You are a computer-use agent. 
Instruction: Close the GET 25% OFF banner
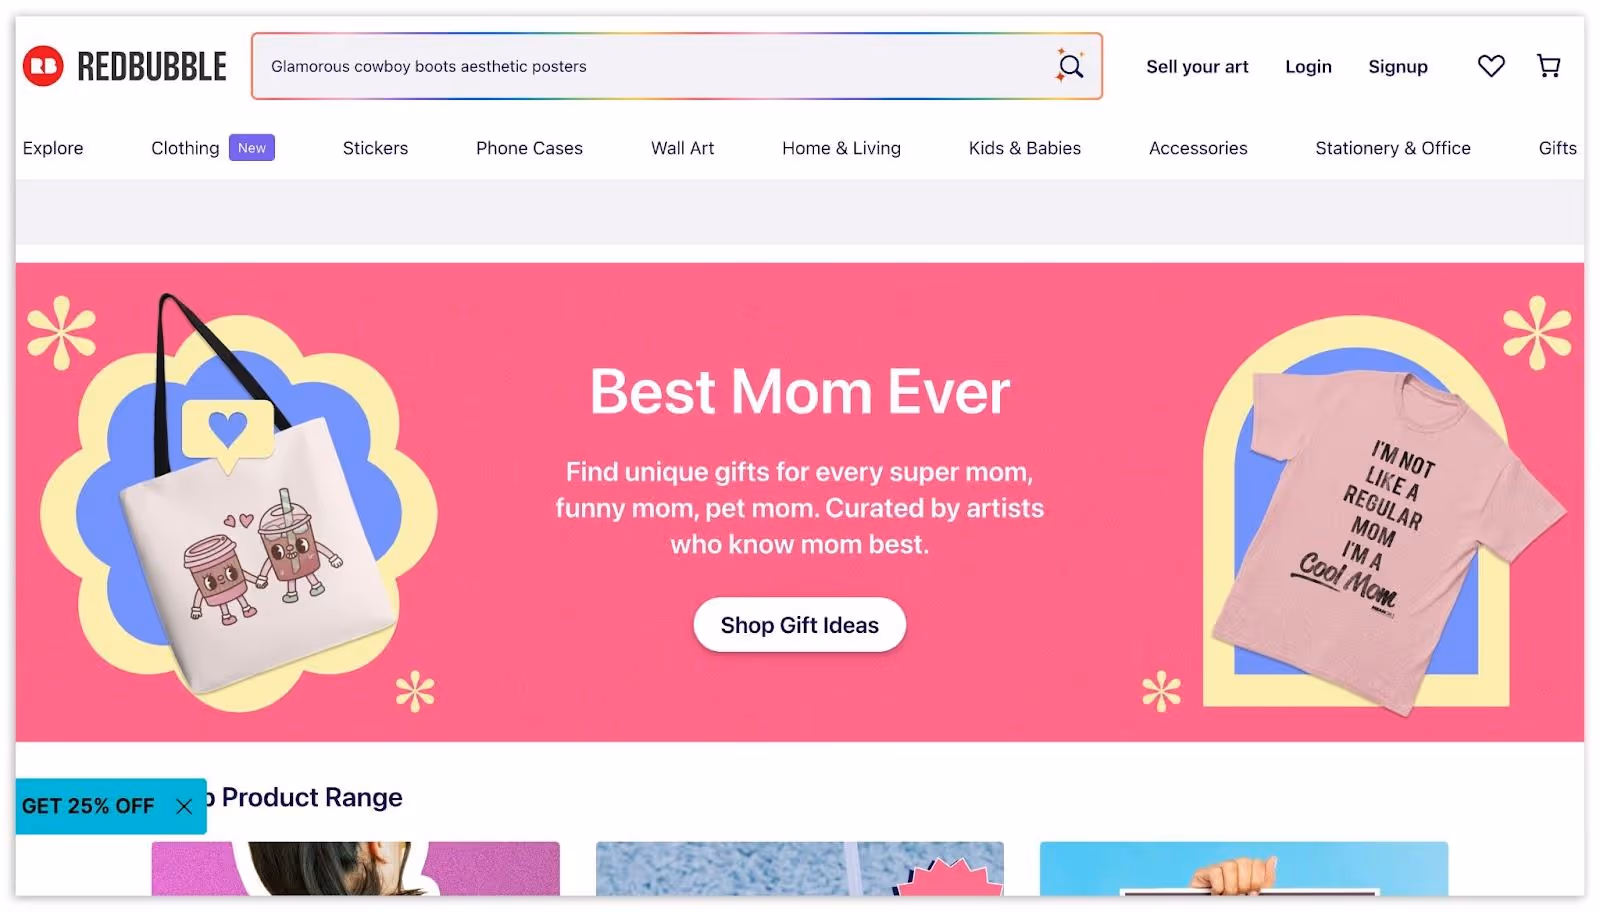point(184,806)
